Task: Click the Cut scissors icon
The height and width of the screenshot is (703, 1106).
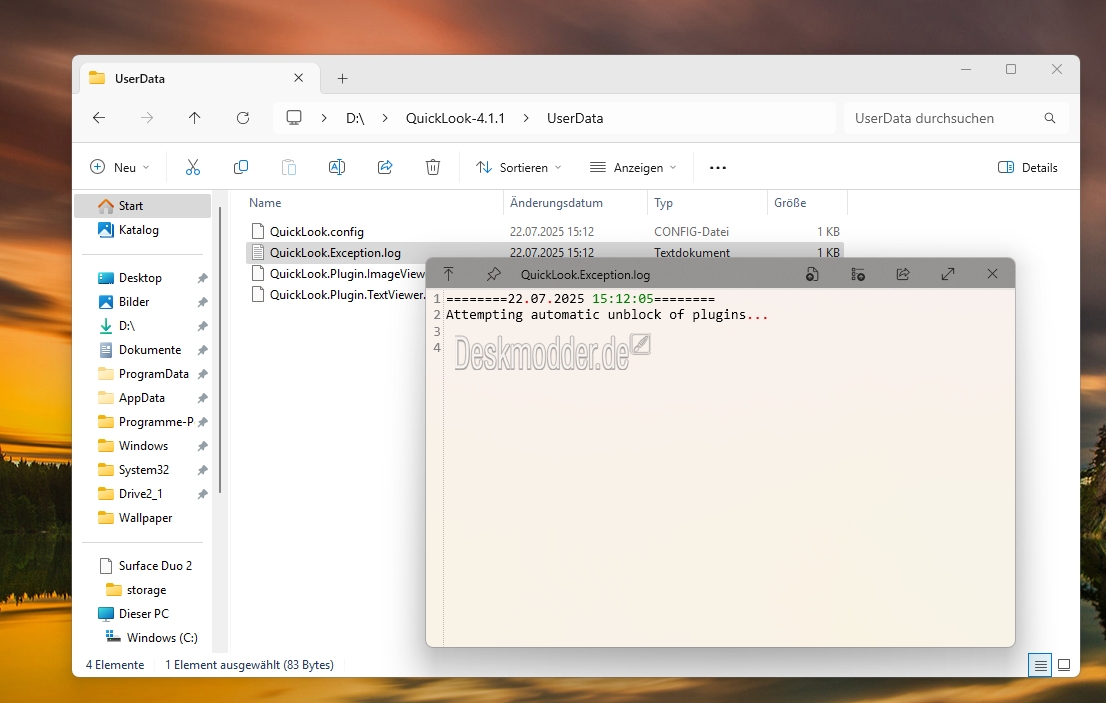Action: [x=193, y=167]
